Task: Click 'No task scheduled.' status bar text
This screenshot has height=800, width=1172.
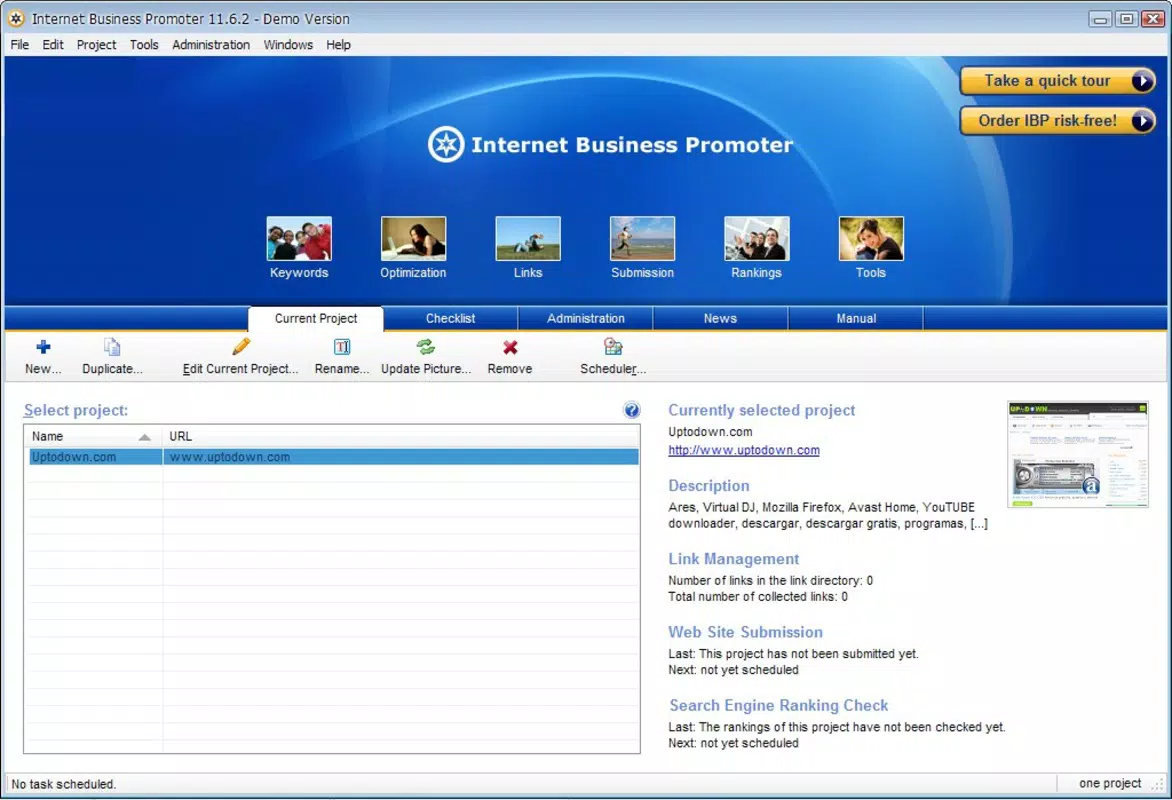Action: tap(64, 784)
